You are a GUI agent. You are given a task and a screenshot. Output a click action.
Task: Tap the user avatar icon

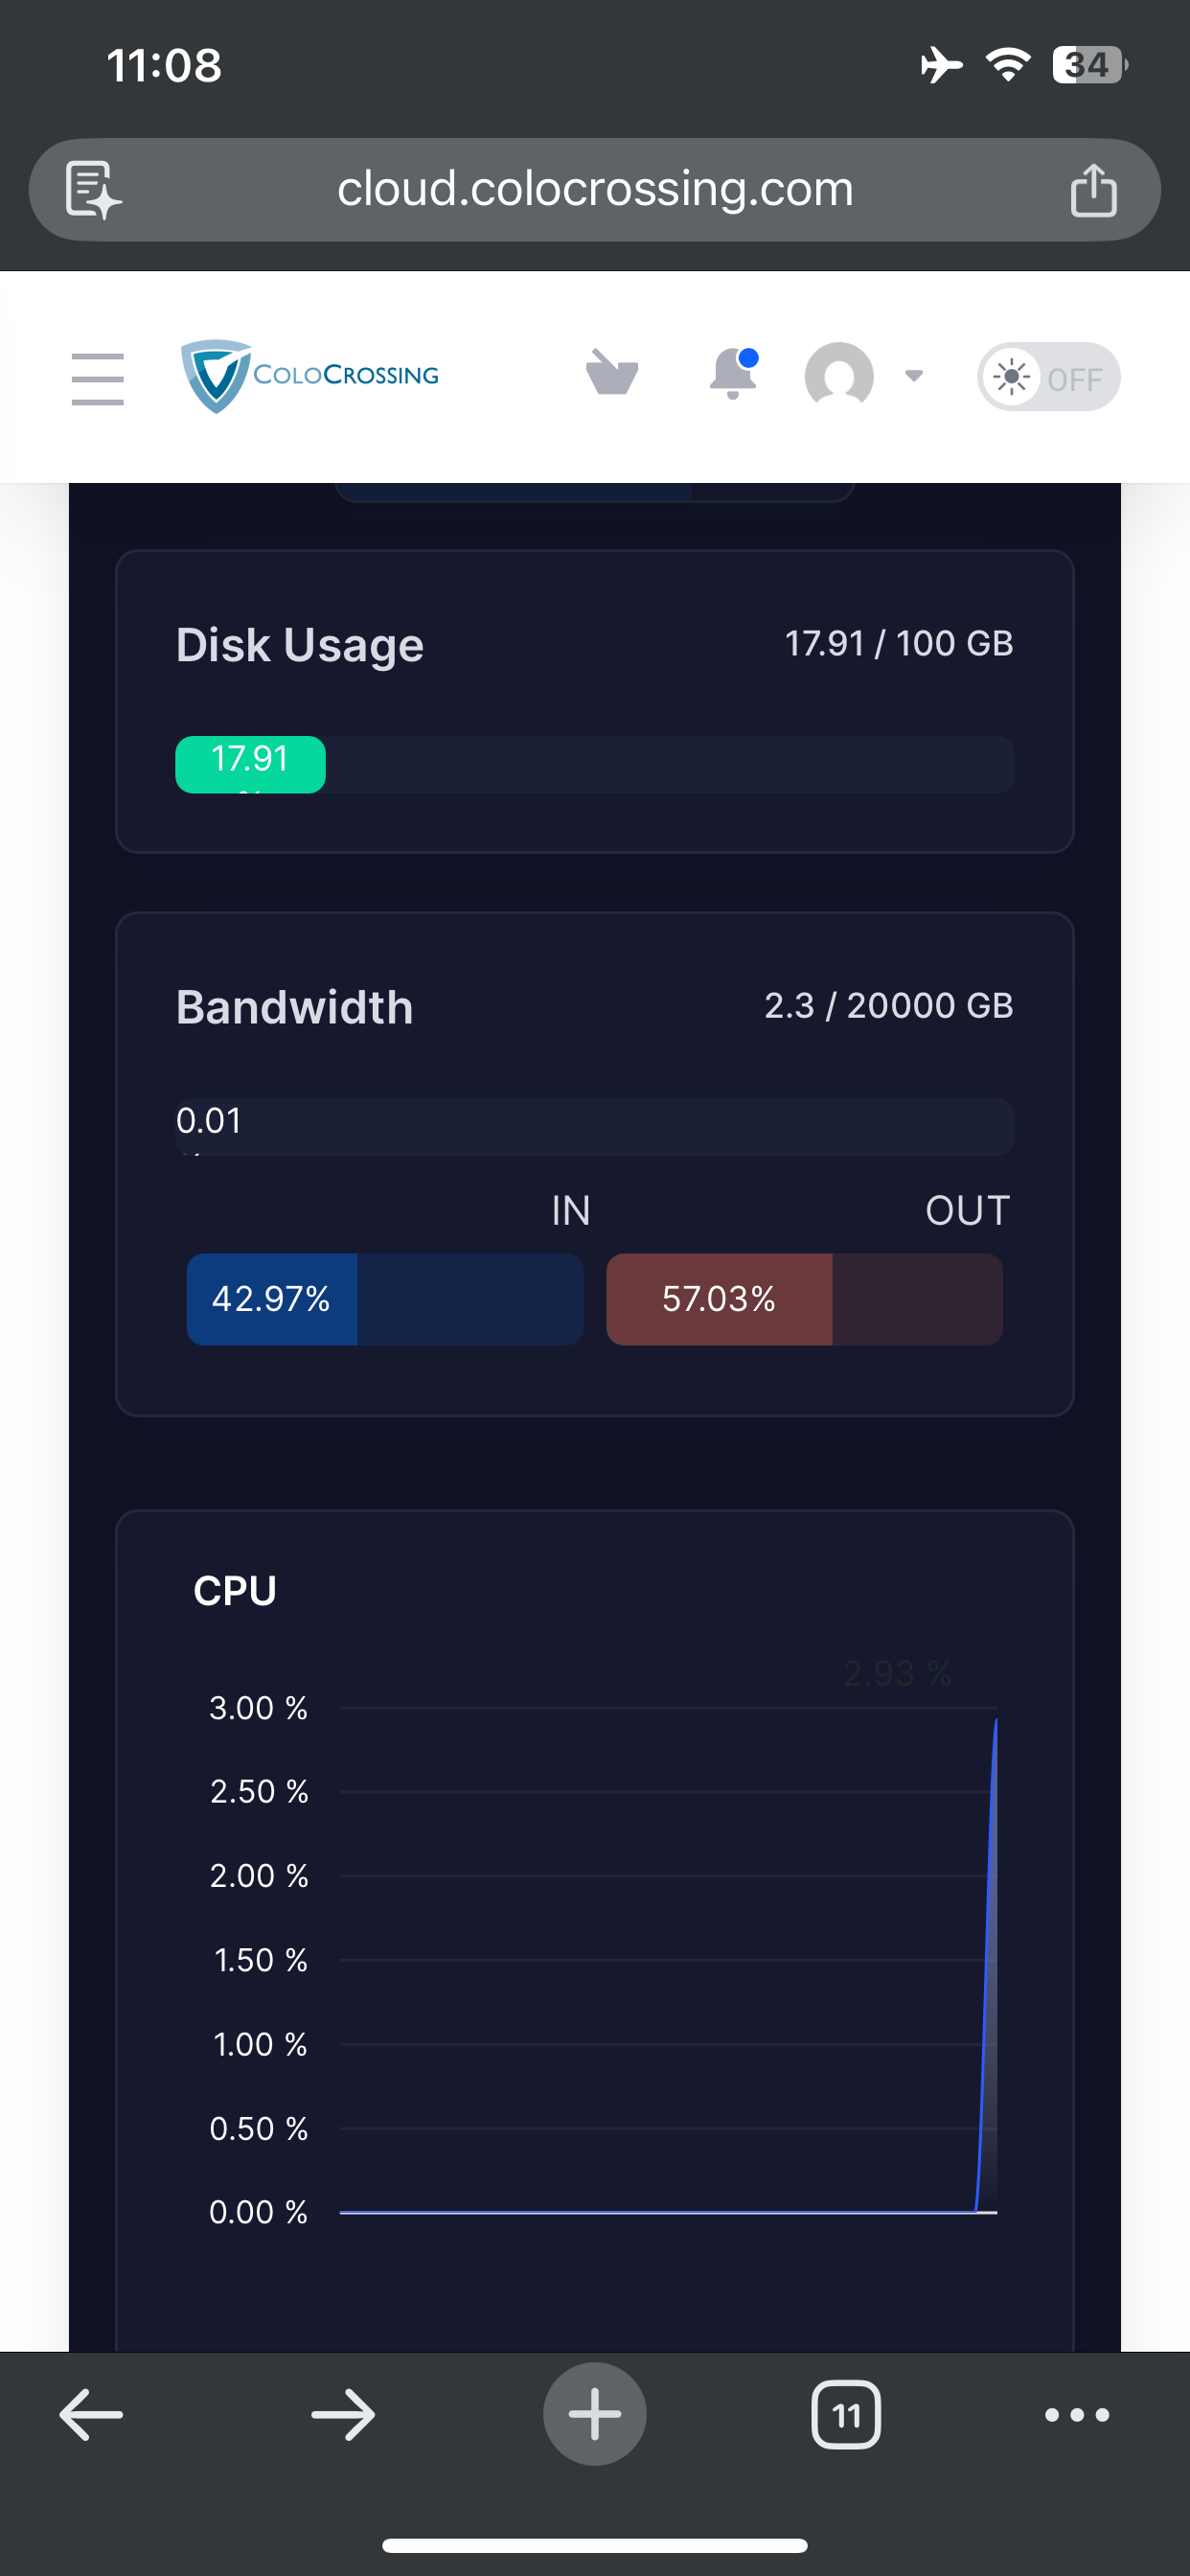click(839, 375)
